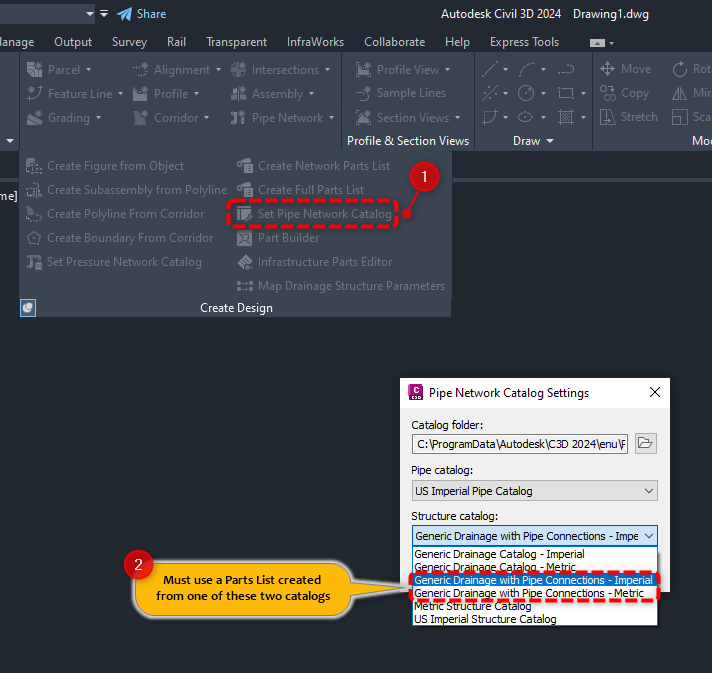The width and height of the screenshot is (712, 673).
Task: Open the InfraWorks ribbon tab
Action: click(x=315, y=42)
